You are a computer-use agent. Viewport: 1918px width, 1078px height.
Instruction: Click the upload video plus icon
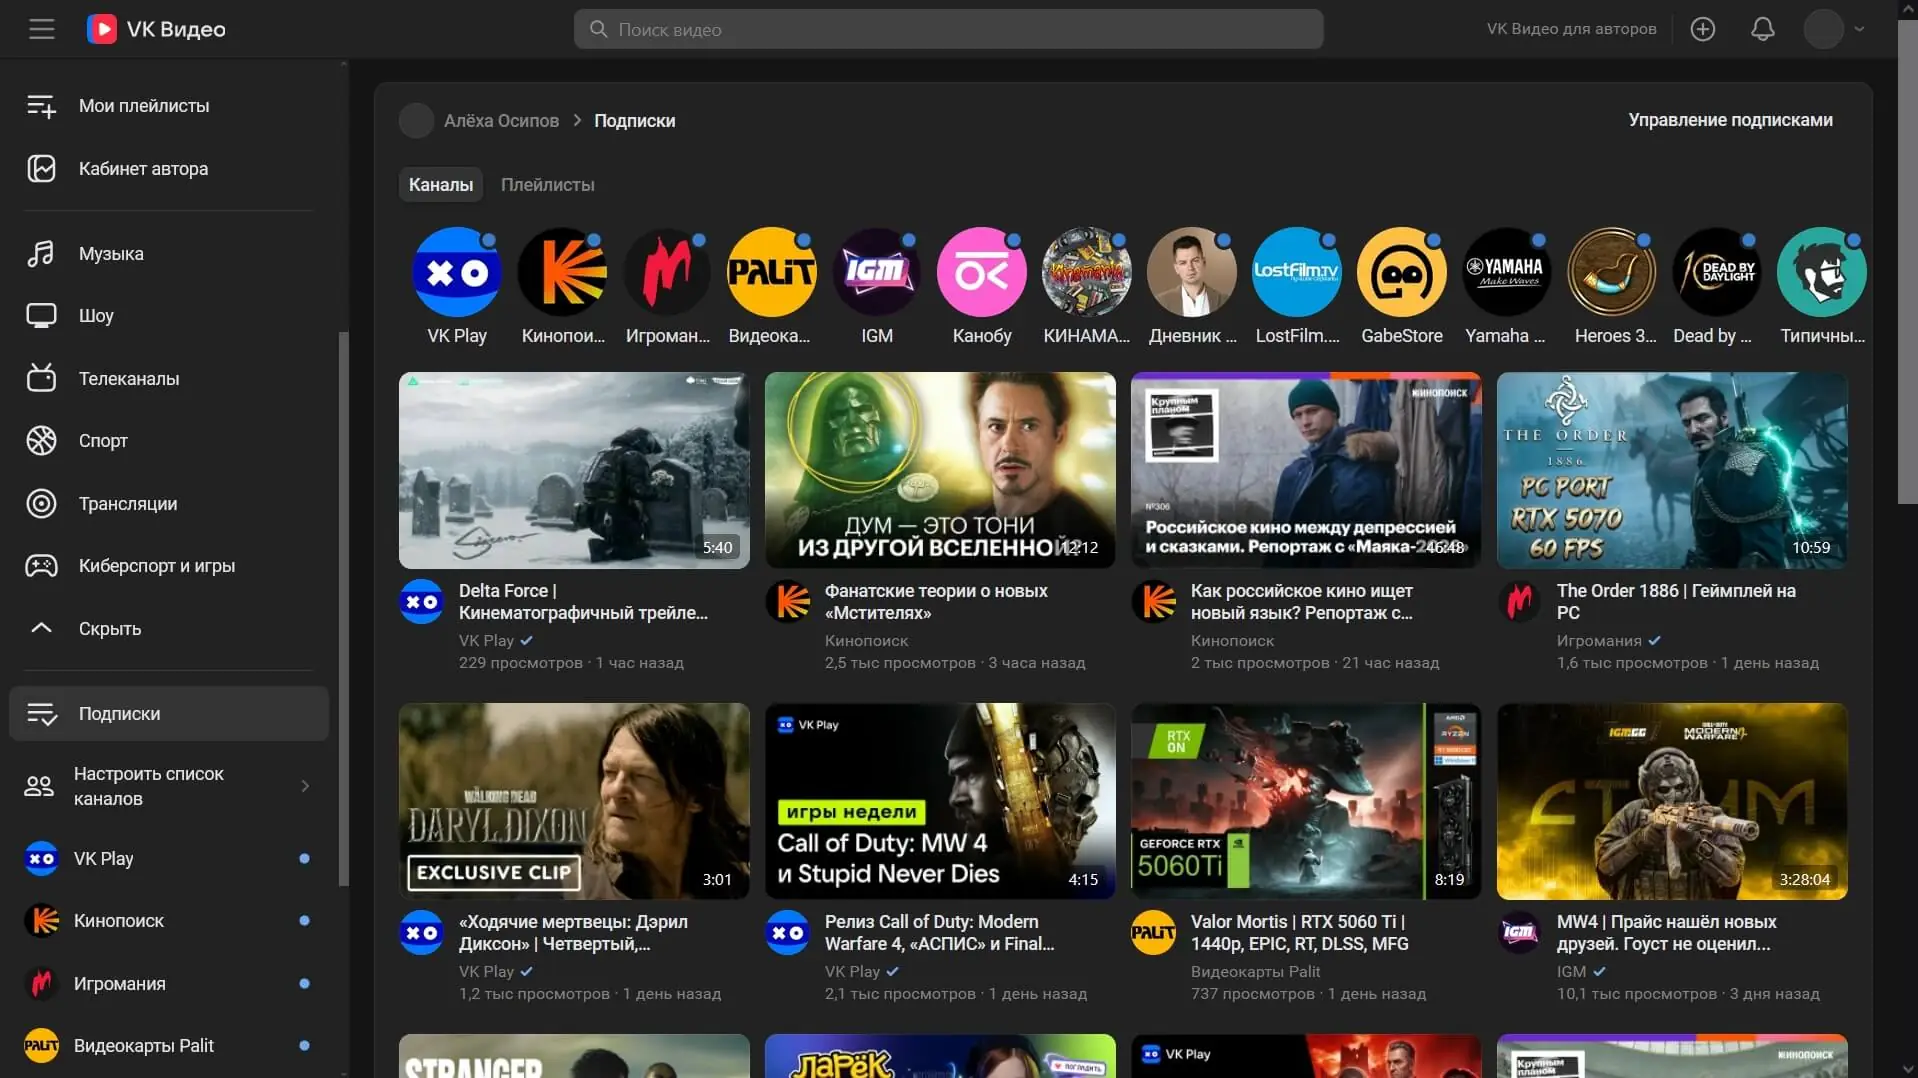1702,29
